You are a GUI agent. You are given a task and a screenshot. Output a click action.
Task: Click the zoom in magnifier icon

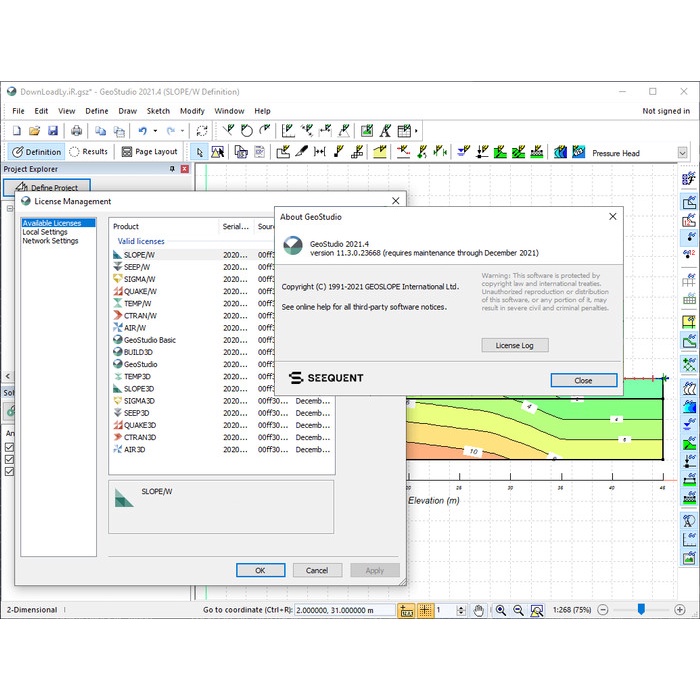[501, 610]
